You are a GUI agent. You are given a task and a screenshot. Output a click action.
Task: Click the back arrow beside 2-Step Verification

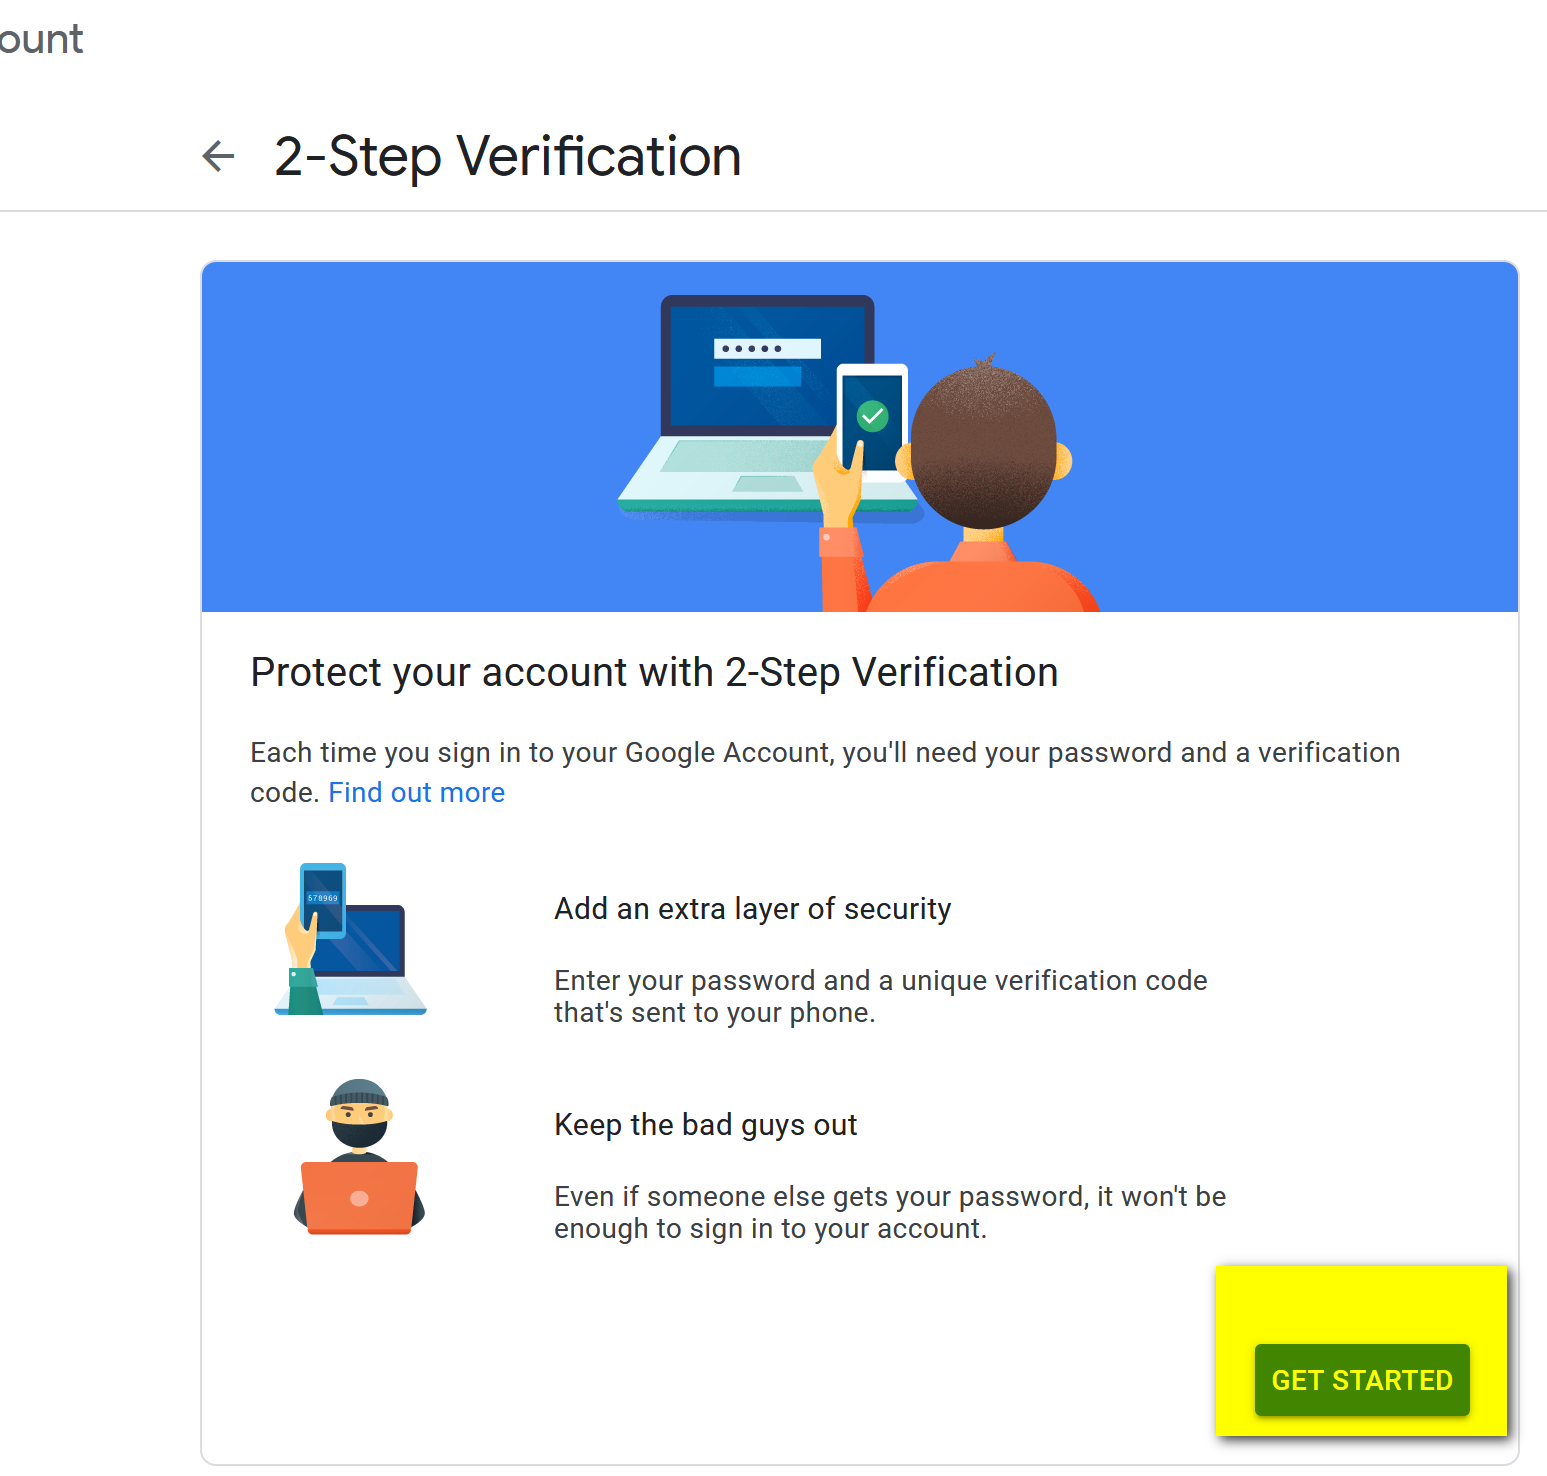pos(218,156)
